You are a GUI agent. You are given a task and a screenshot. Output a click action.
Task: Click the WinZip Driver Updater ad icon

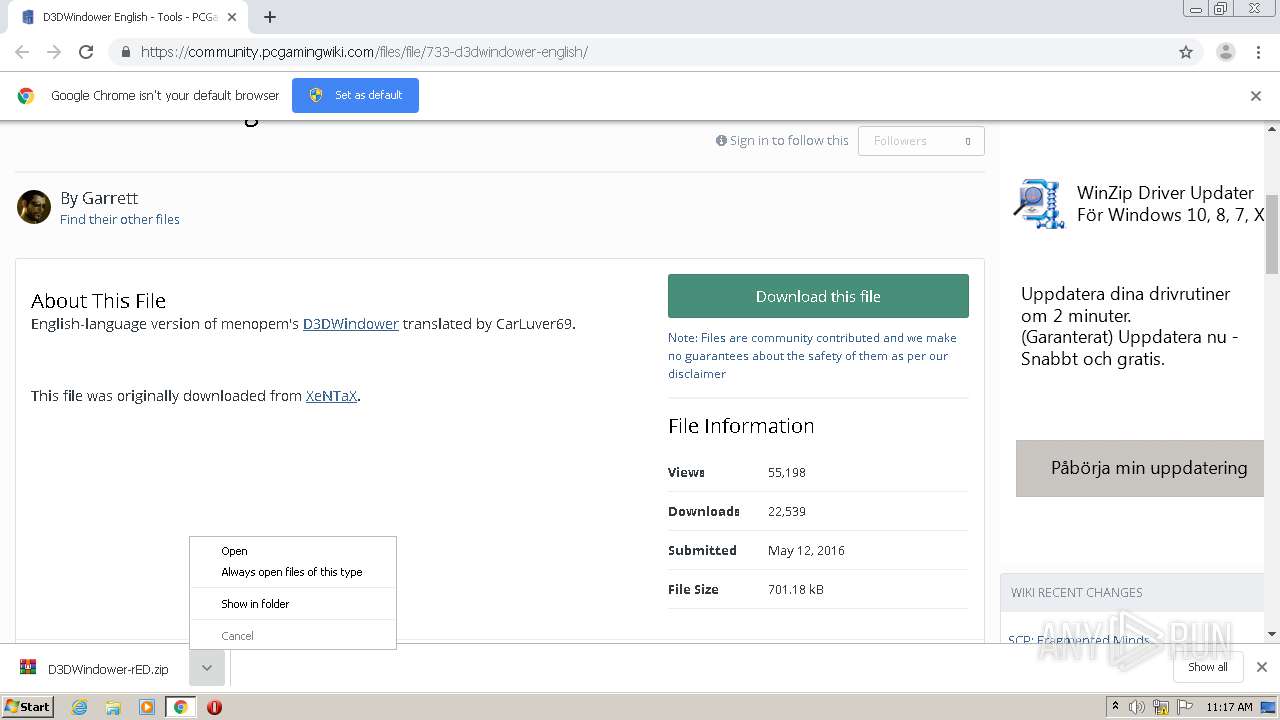(1039, 204)
